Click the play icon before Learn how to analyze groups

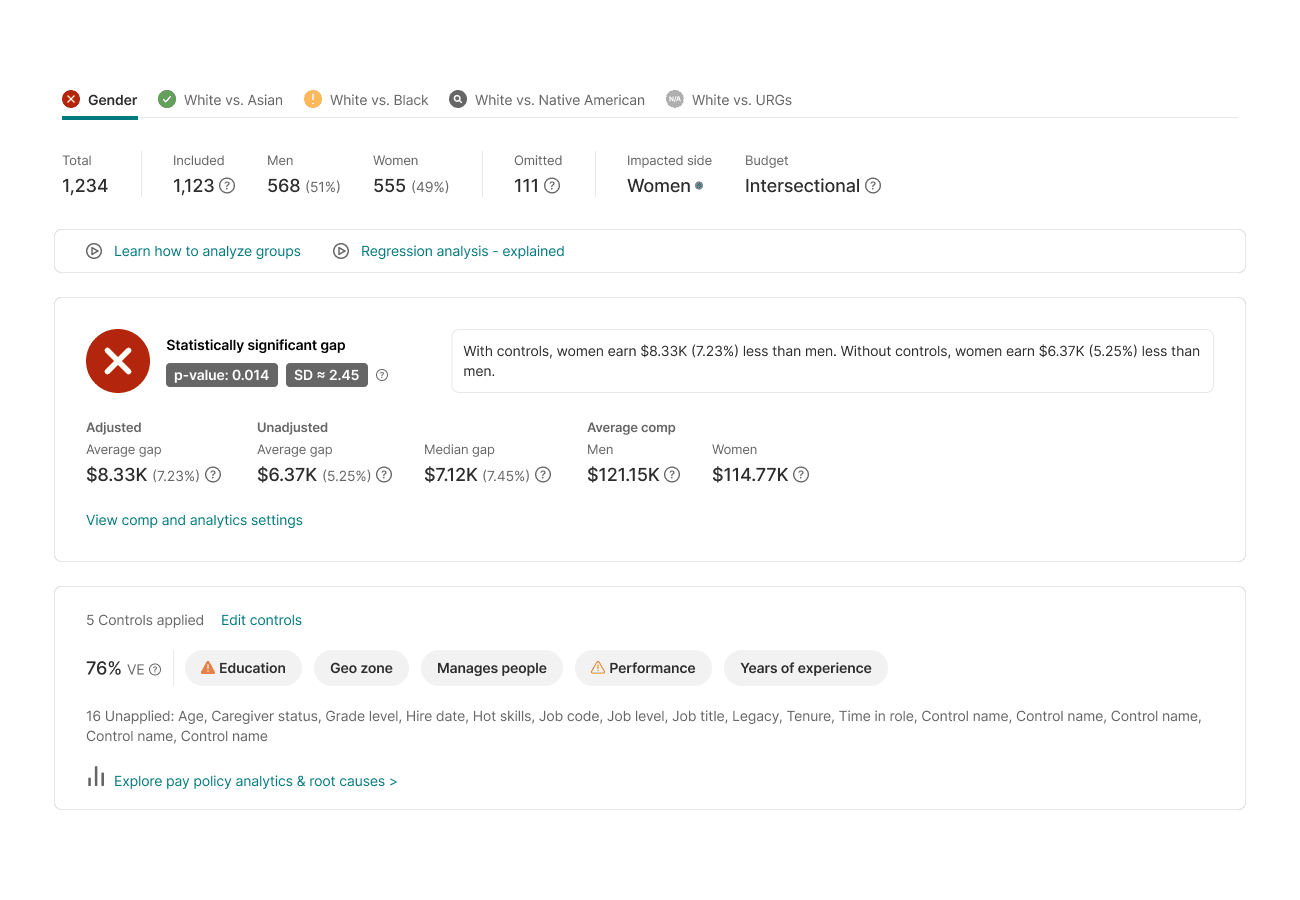pyautogui.click(x=94, y=251)
